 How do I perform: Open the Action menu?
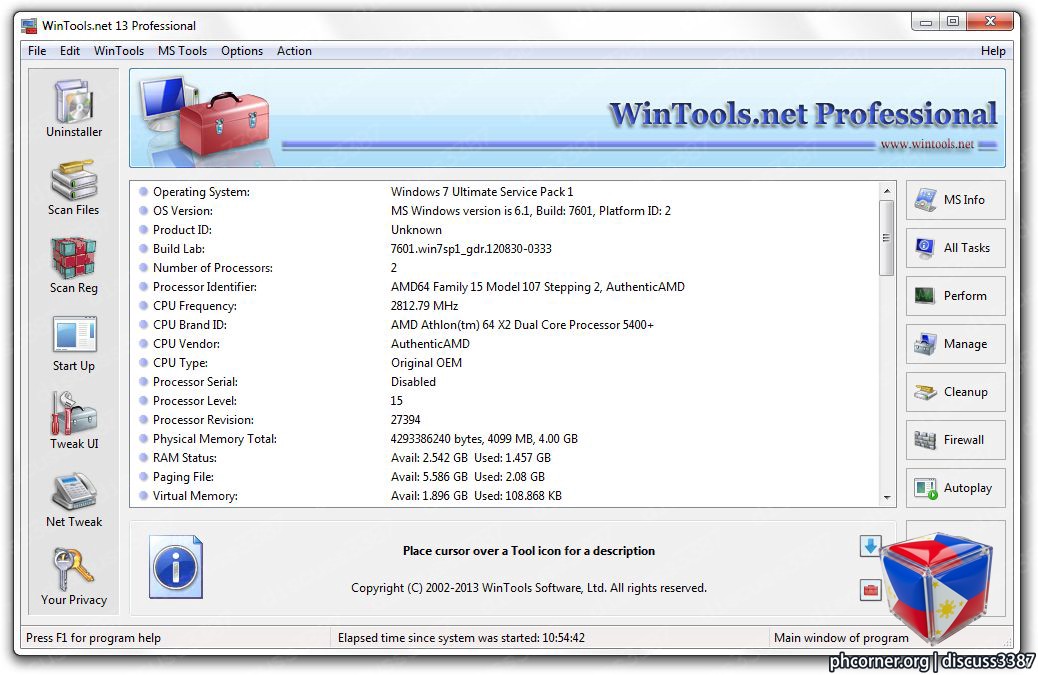click(x=294, y=51)
